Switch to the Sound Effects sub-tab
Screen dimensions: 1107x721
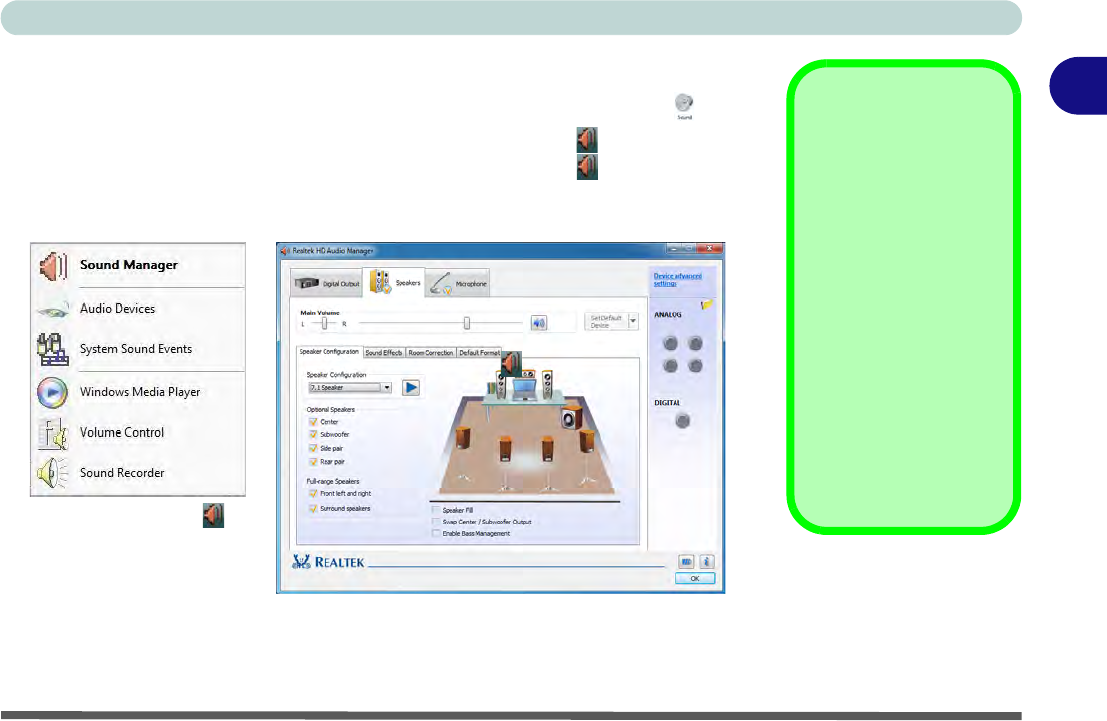pyautogui.click(x=383, y=352)
